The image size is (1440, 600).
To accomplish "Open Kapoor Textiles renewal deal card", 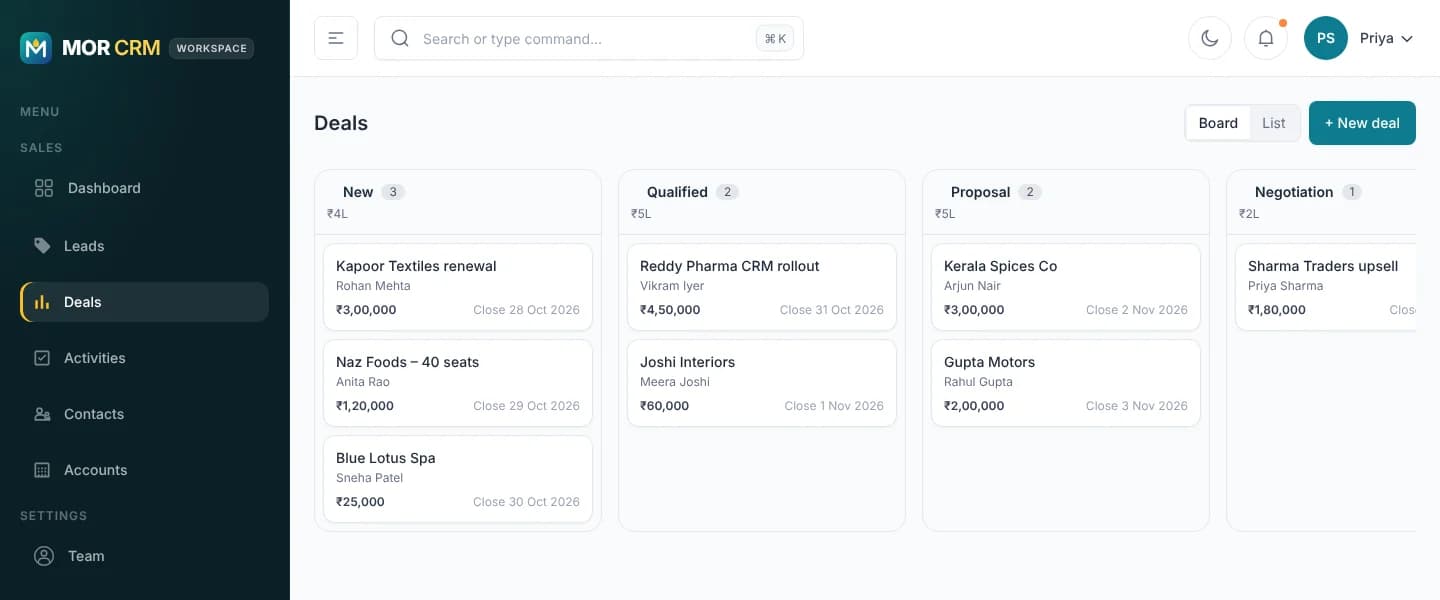I will click(458, 287).
